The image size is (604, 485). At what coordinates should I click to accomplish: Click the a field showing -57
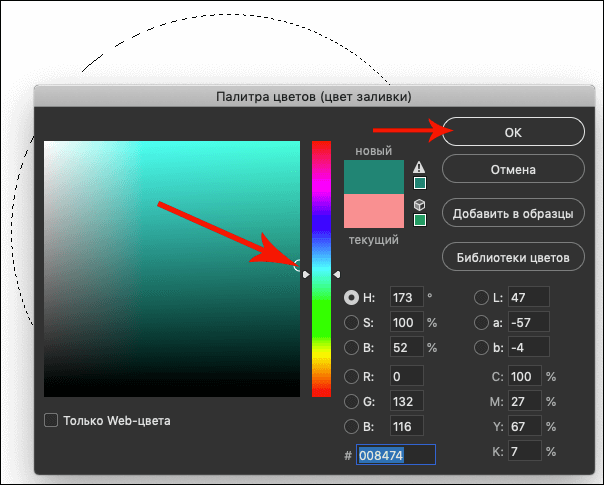528,322
